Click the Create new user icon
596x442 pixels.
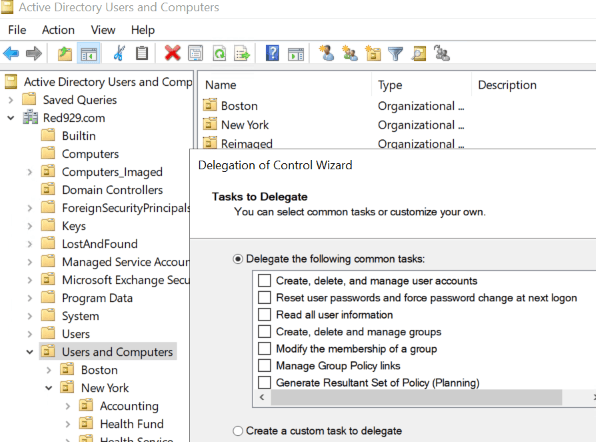tap(327, 53)
